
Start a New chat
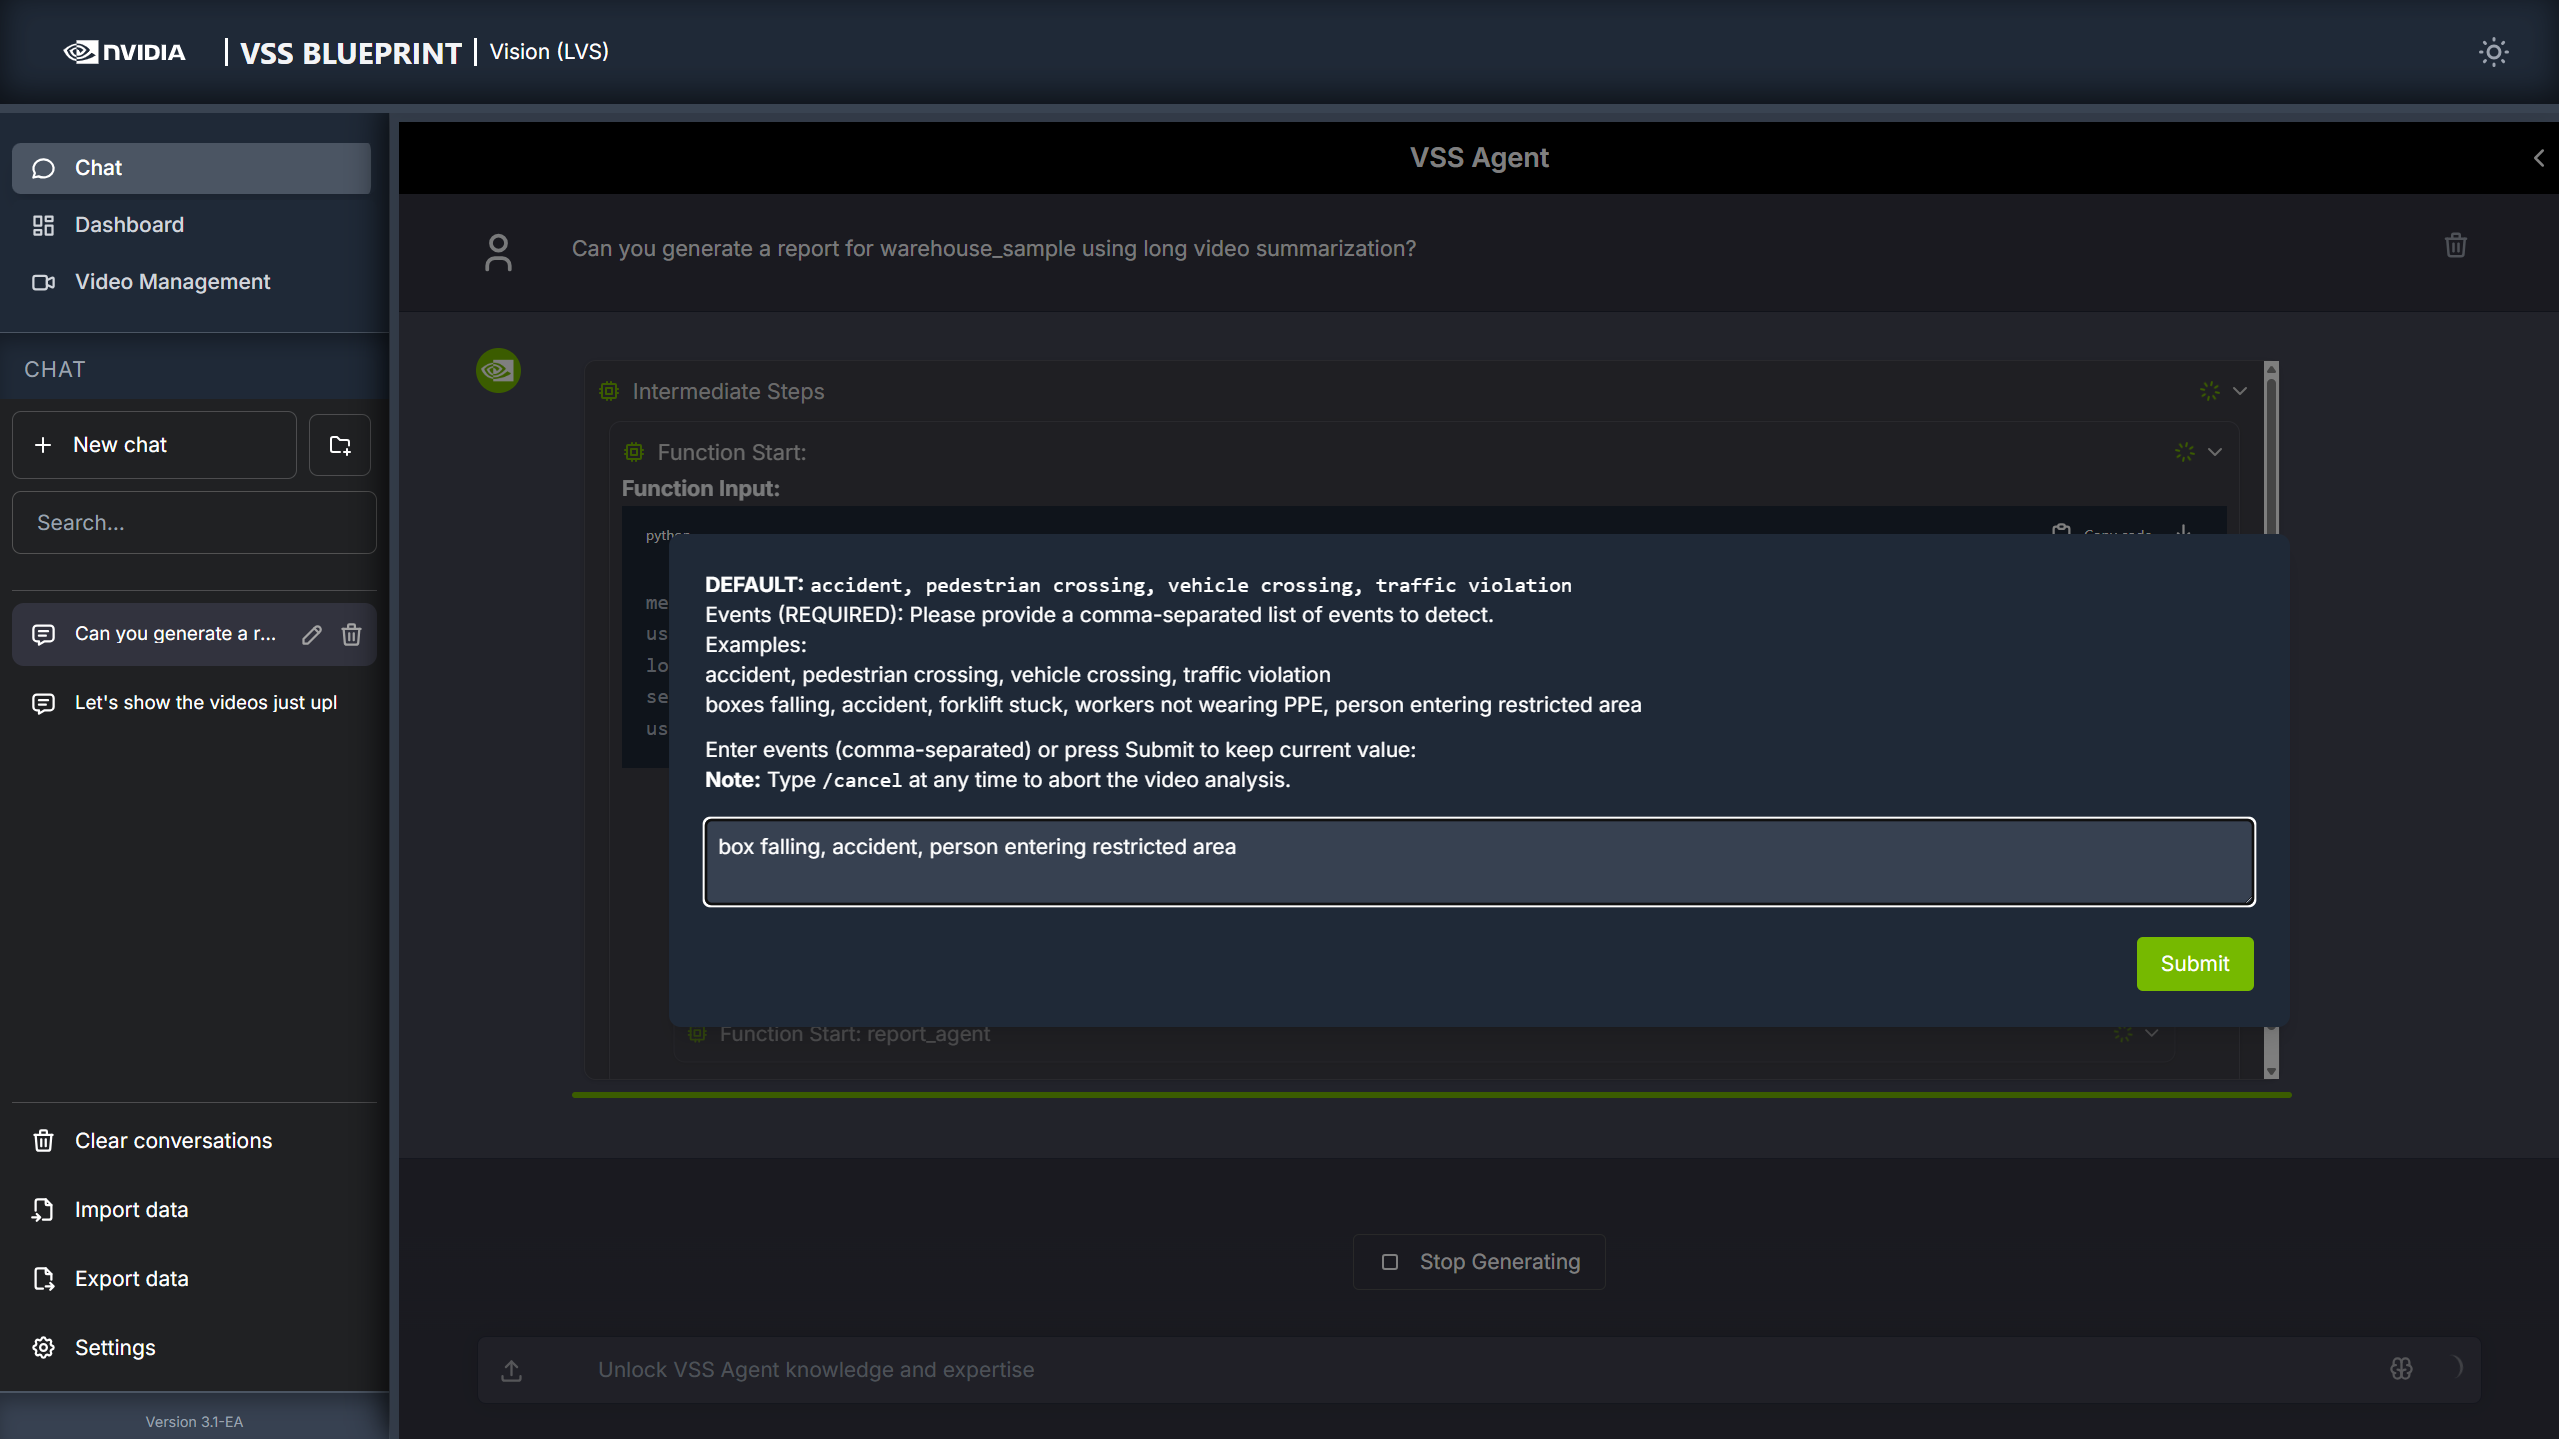(119, 444)
